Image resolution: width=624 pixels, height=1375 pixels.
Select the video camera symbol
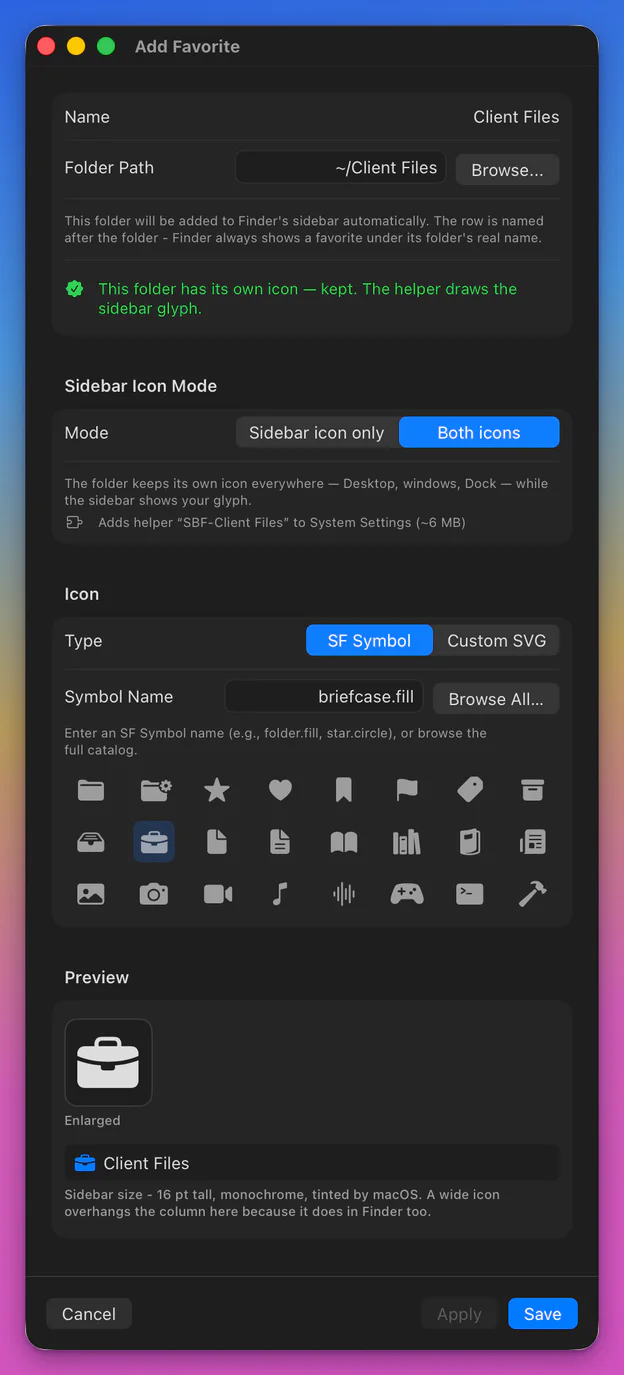(217, 894)
